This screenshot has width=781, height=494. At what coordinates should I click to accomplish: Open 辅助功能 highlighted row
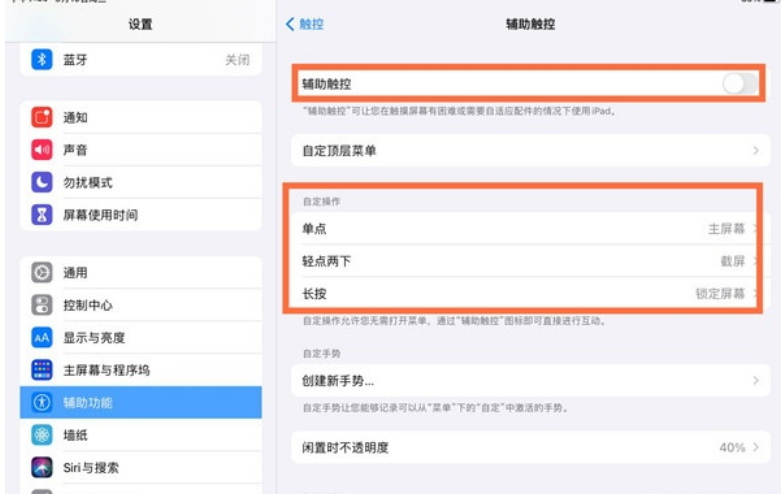pos(140,402)
